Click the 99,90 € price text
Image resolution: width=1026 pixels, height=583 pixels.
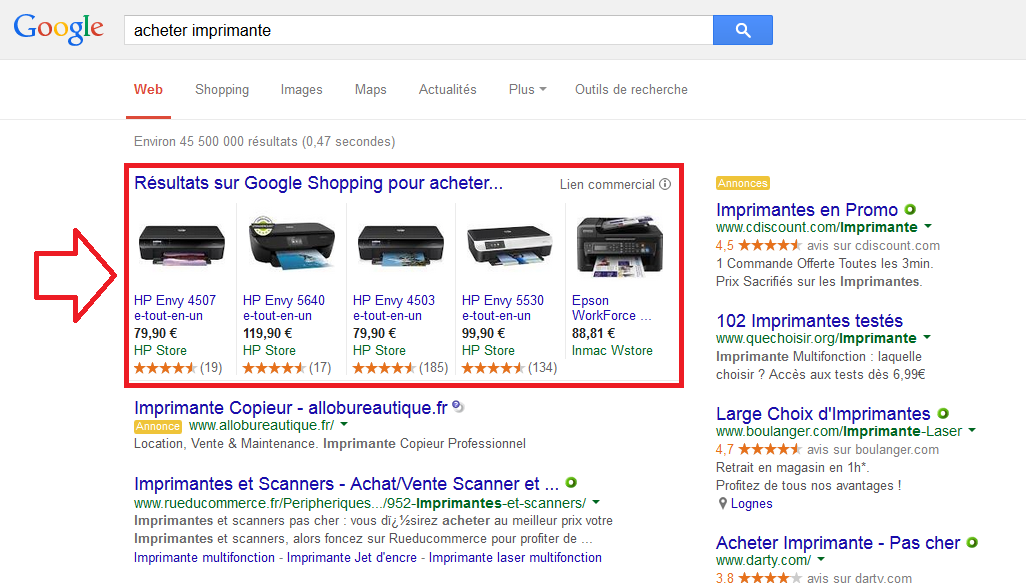click(484, 333)
